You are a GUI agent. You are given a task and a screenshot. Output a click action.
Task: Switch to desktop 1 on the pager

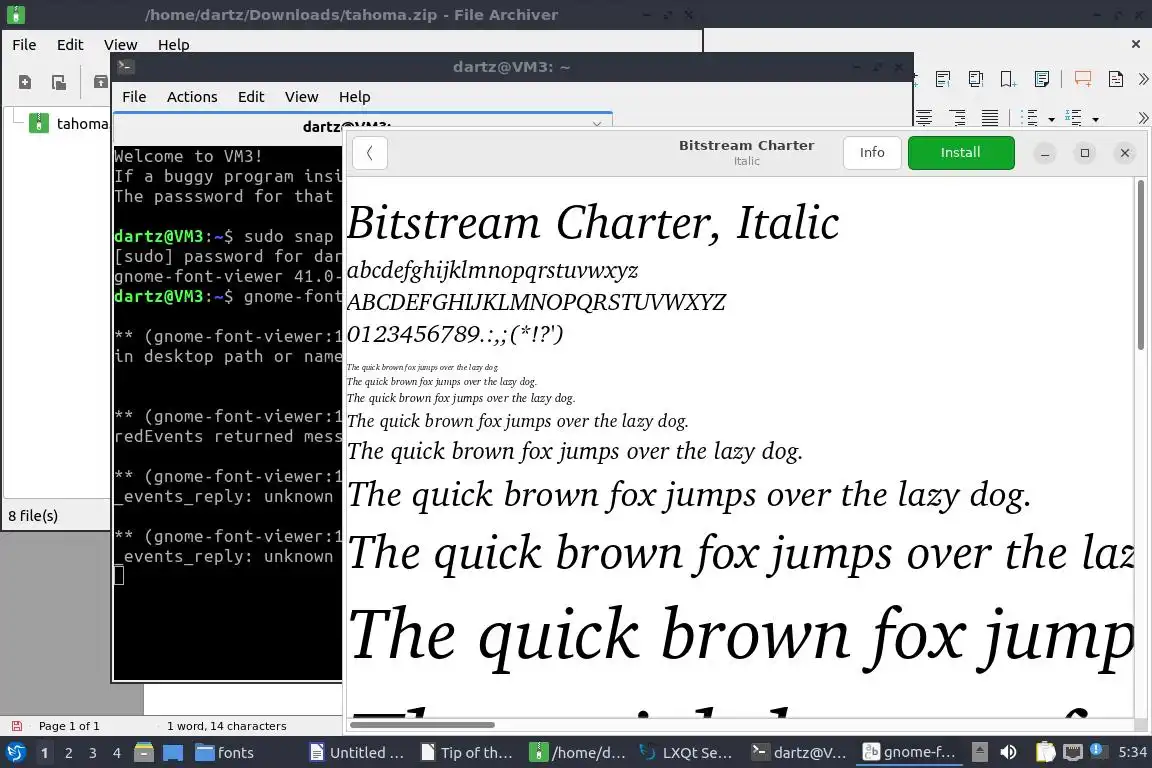point(45,753)
